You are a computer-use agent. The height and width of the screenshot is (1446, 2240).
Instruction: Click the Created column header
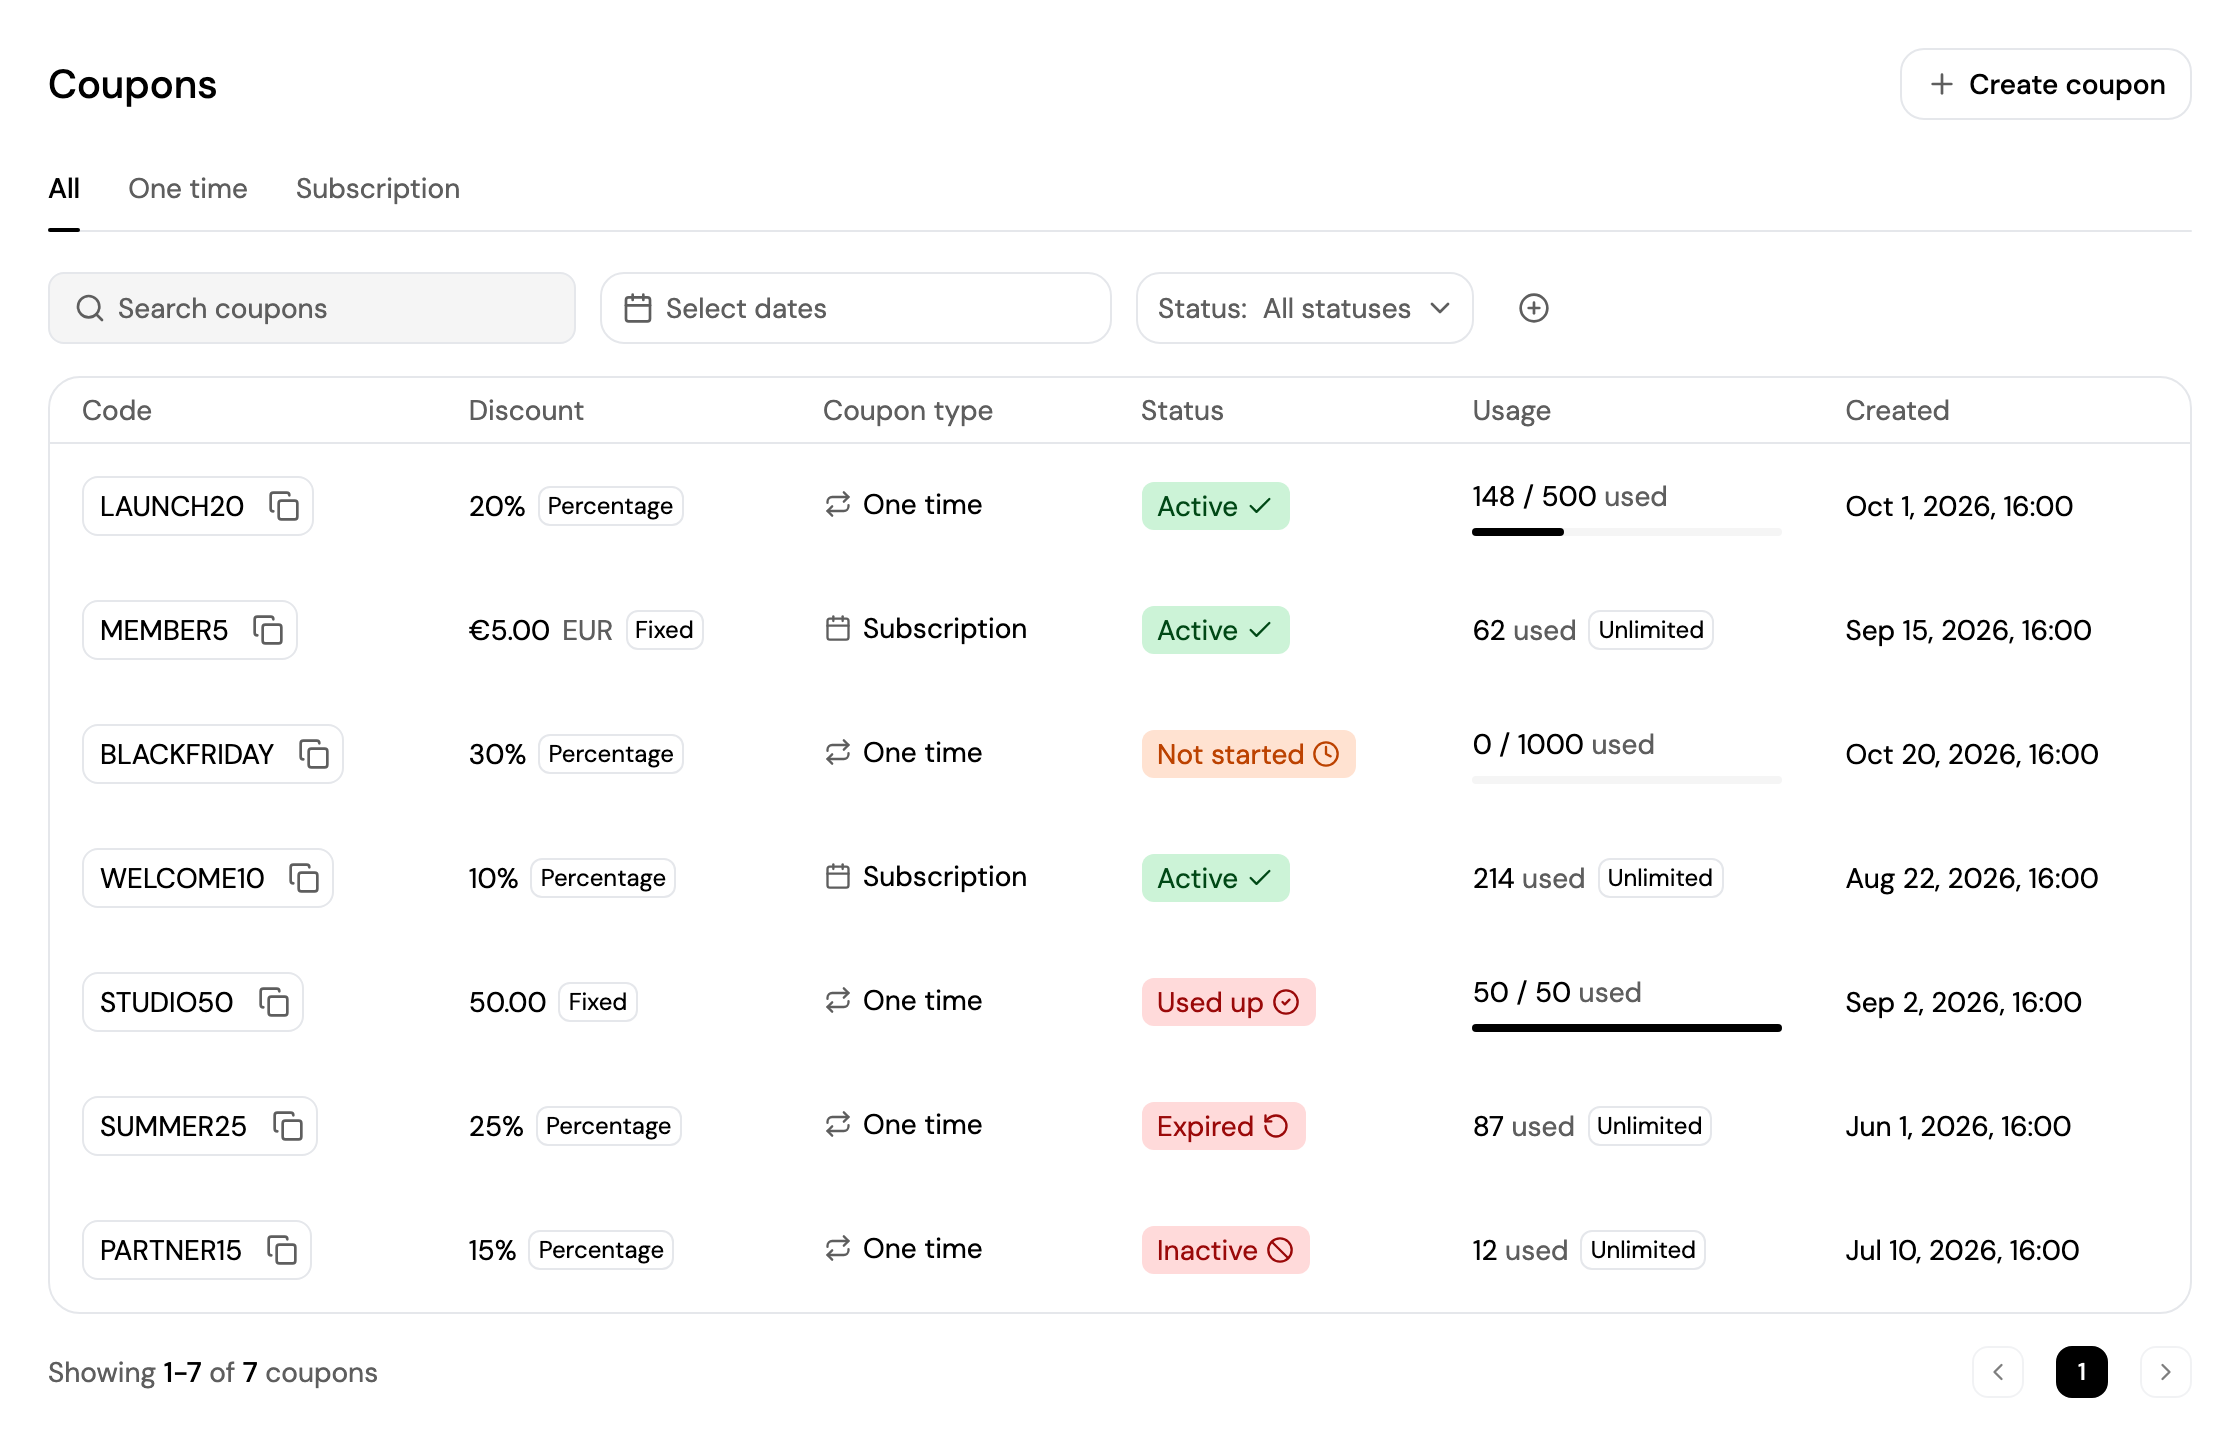(1897, 411)
